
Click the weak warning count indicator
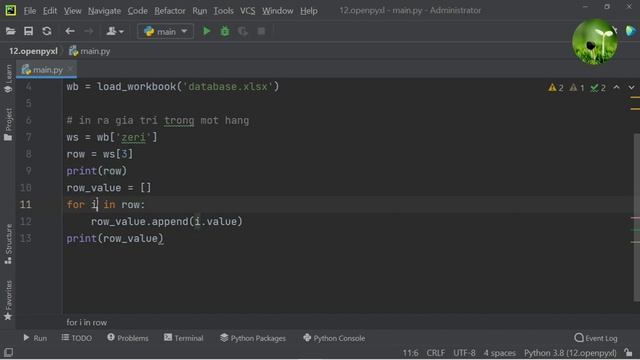577,88
